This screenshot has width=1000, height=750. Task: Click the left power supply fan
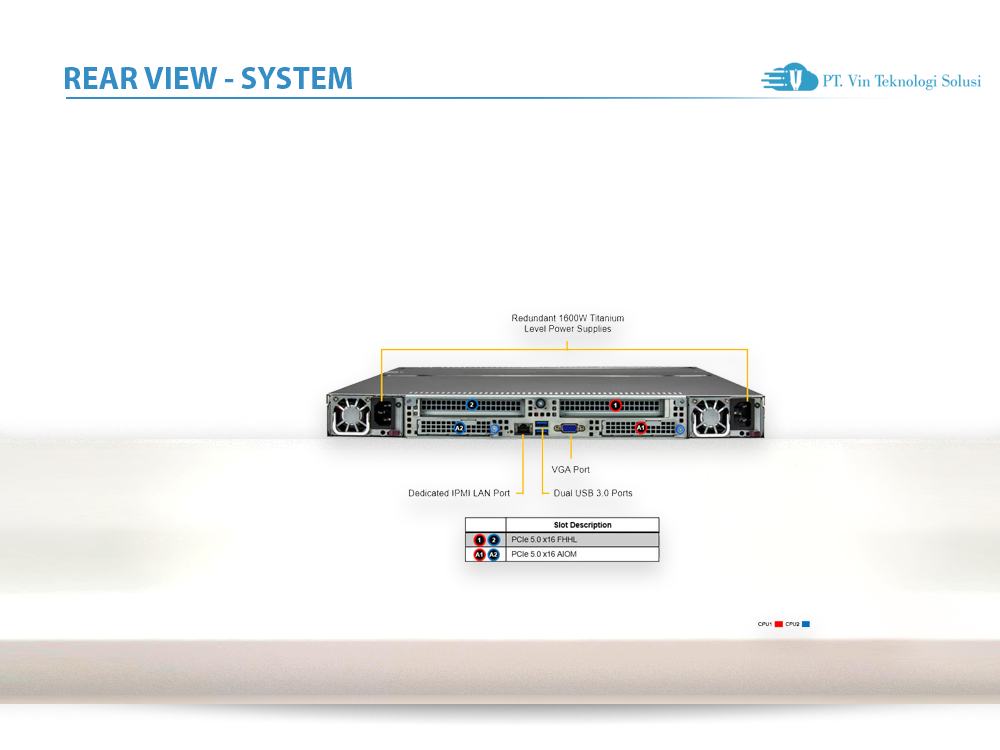pyautogui.click(x=351, y=416)
